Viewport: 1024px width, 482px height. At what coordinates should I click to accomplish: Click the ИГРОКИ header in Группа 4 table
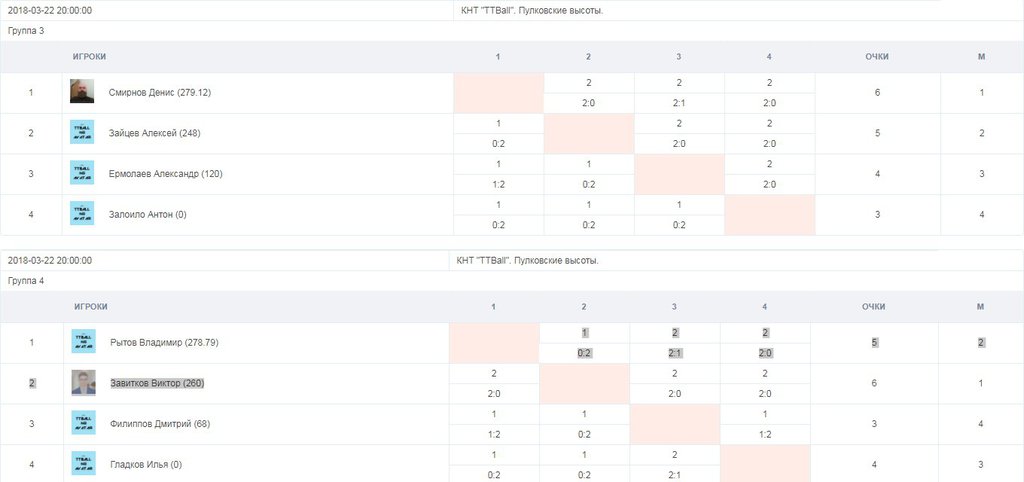click(90, 307)
